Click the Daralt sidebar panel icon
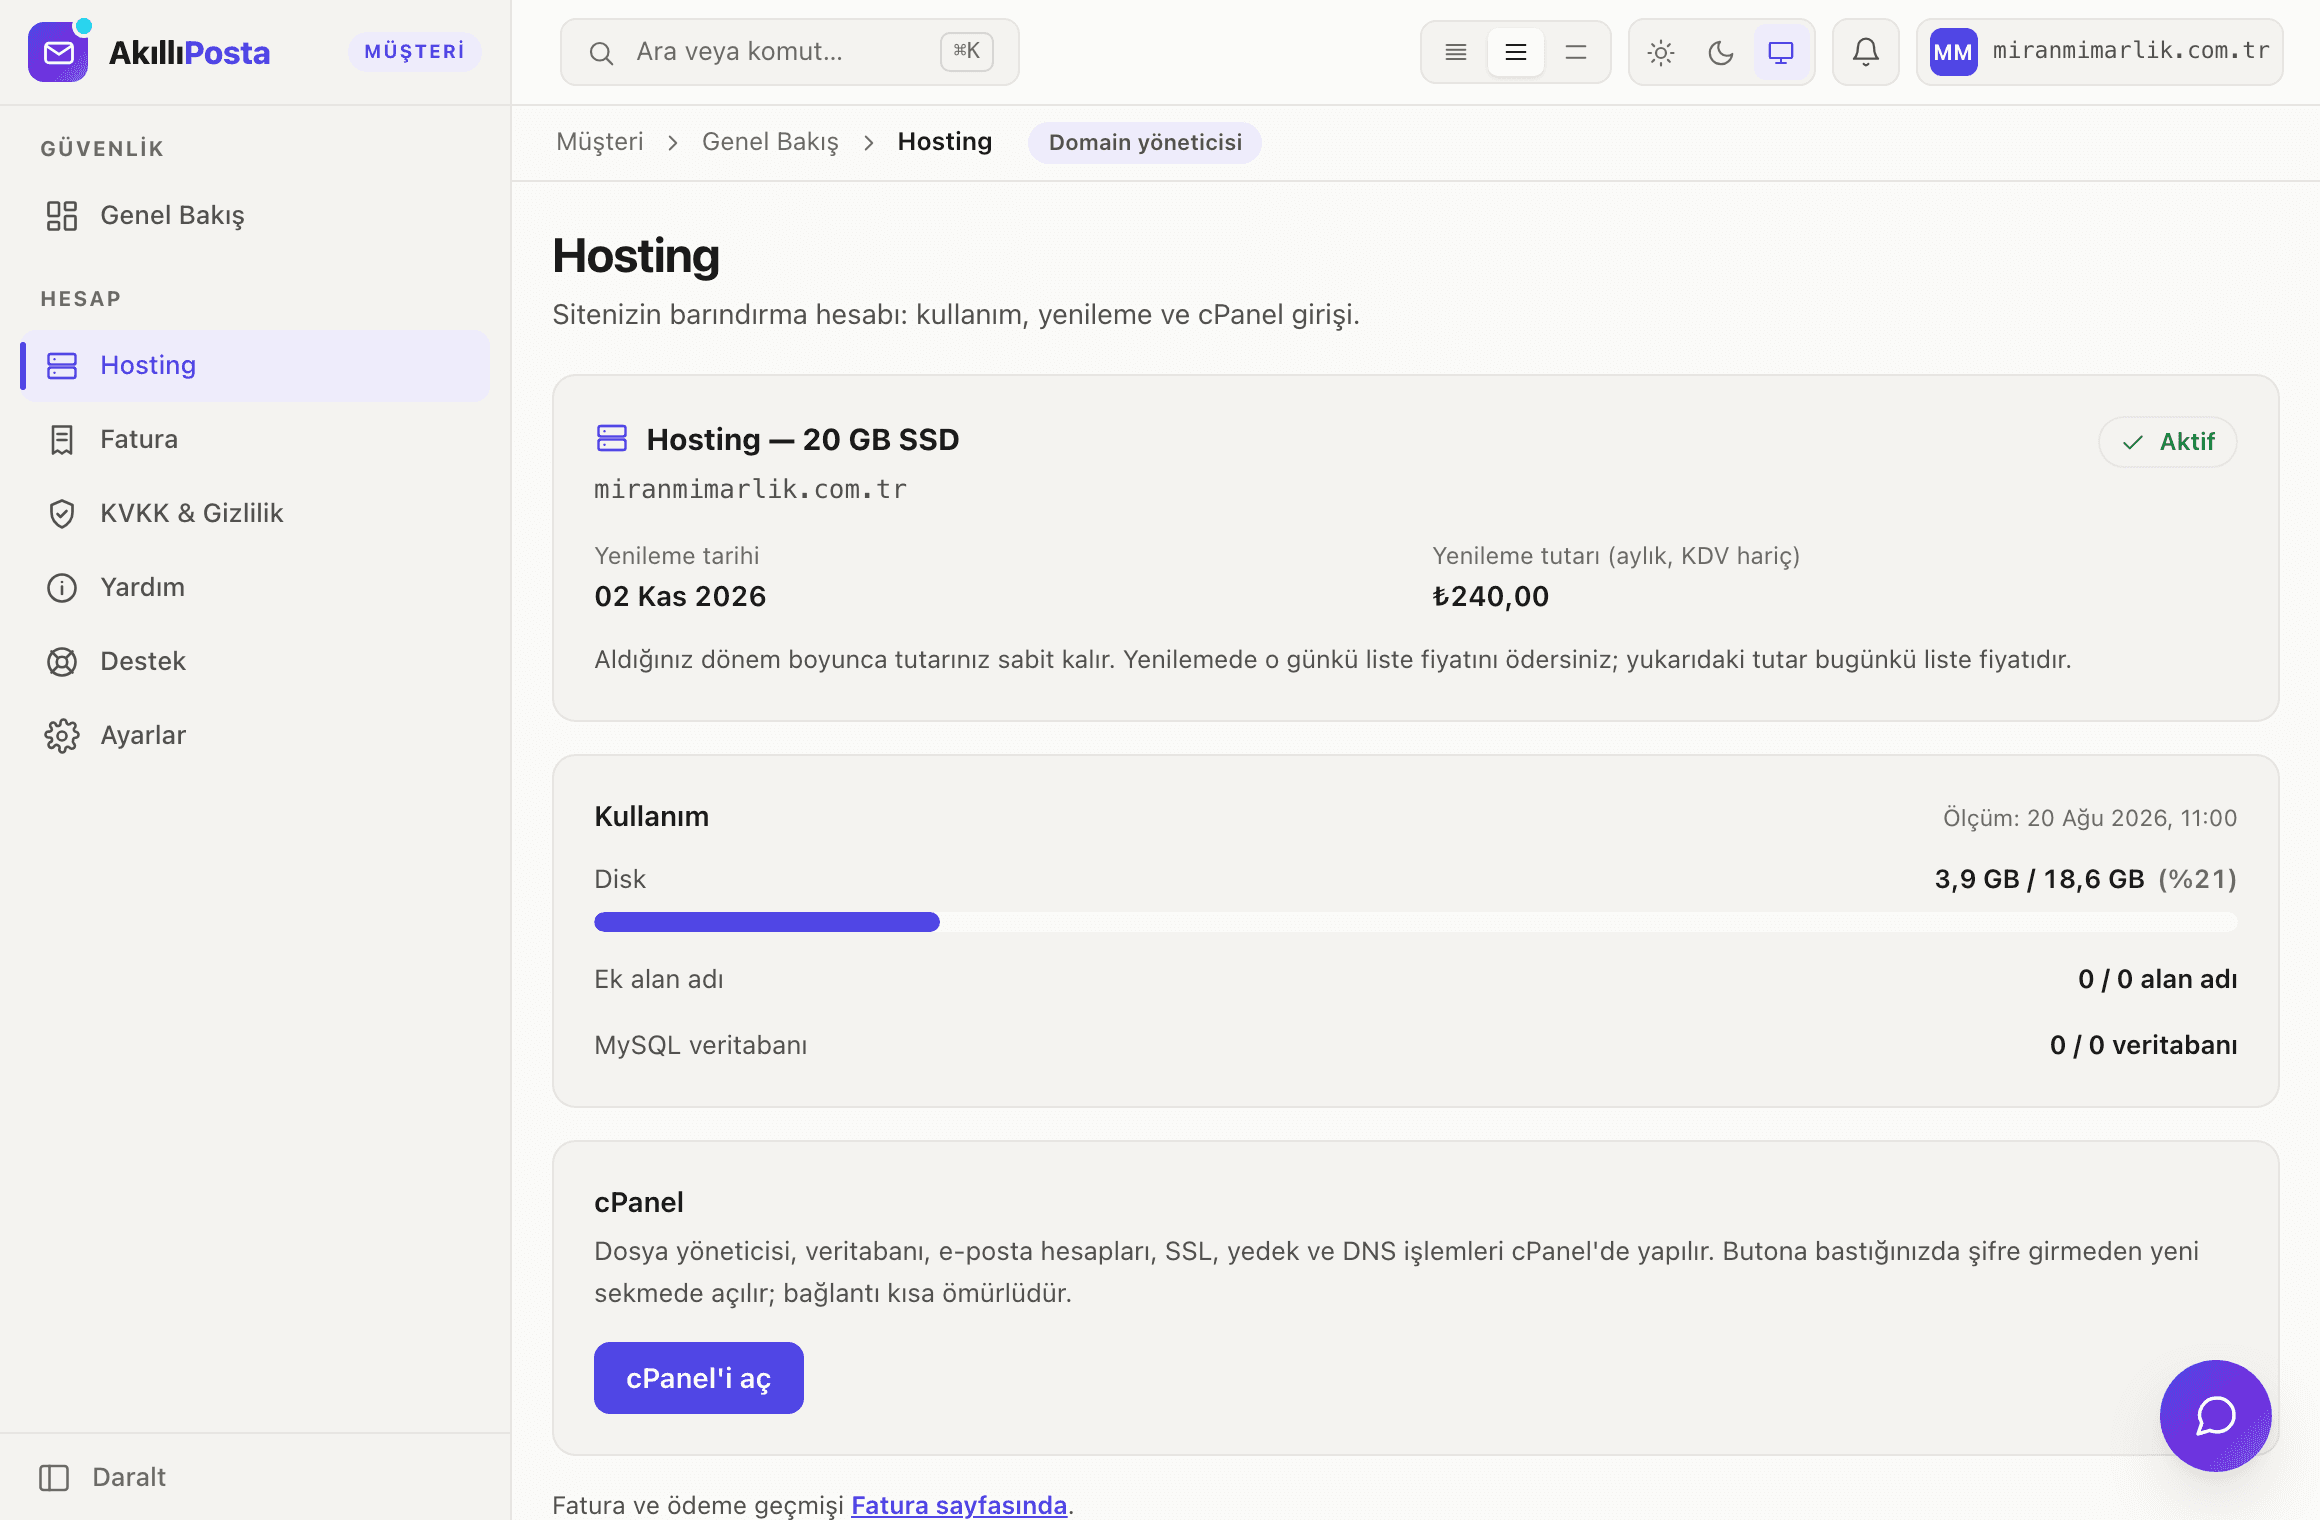Image resolution: width=2320 pixels, height=1520 pixels. point(54,1478)
